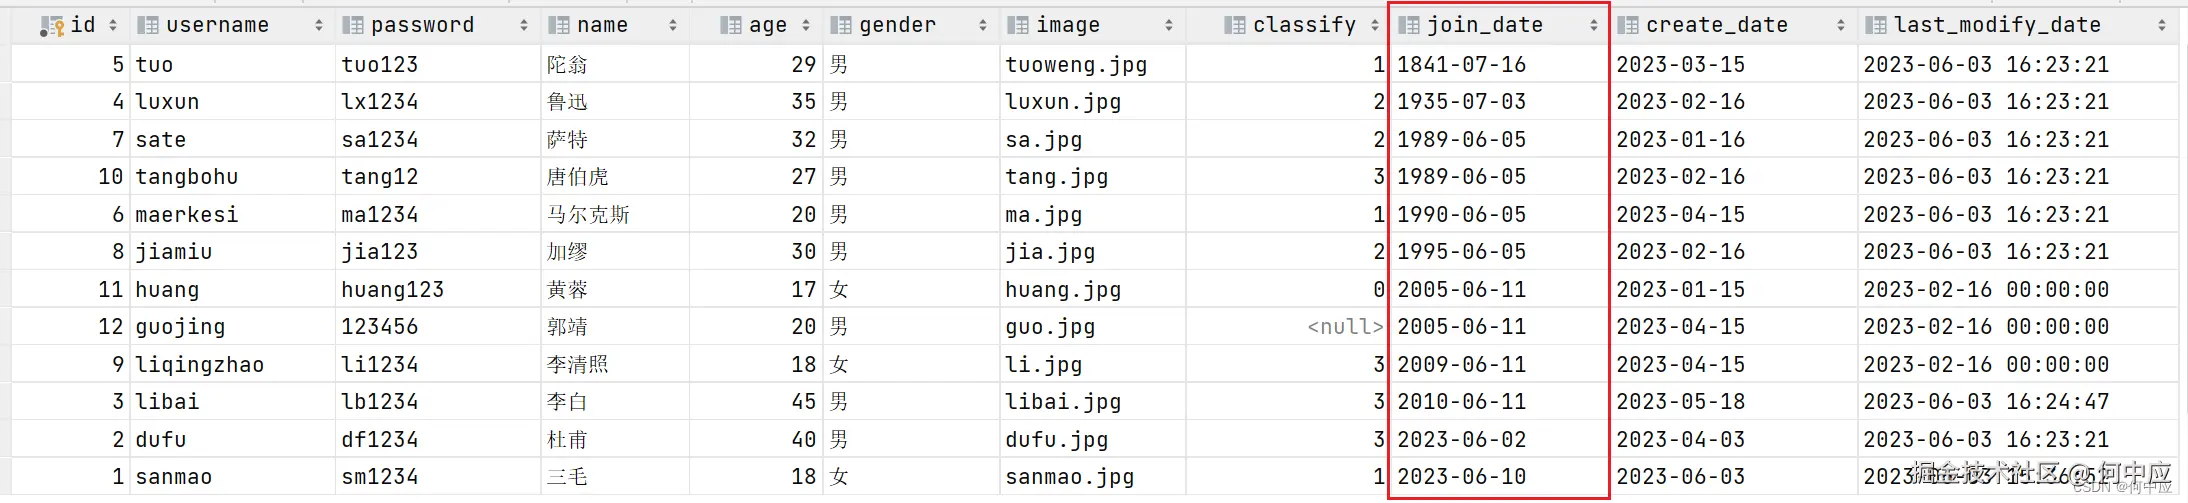
Task: Click the password column table icon
Action: 352,26
